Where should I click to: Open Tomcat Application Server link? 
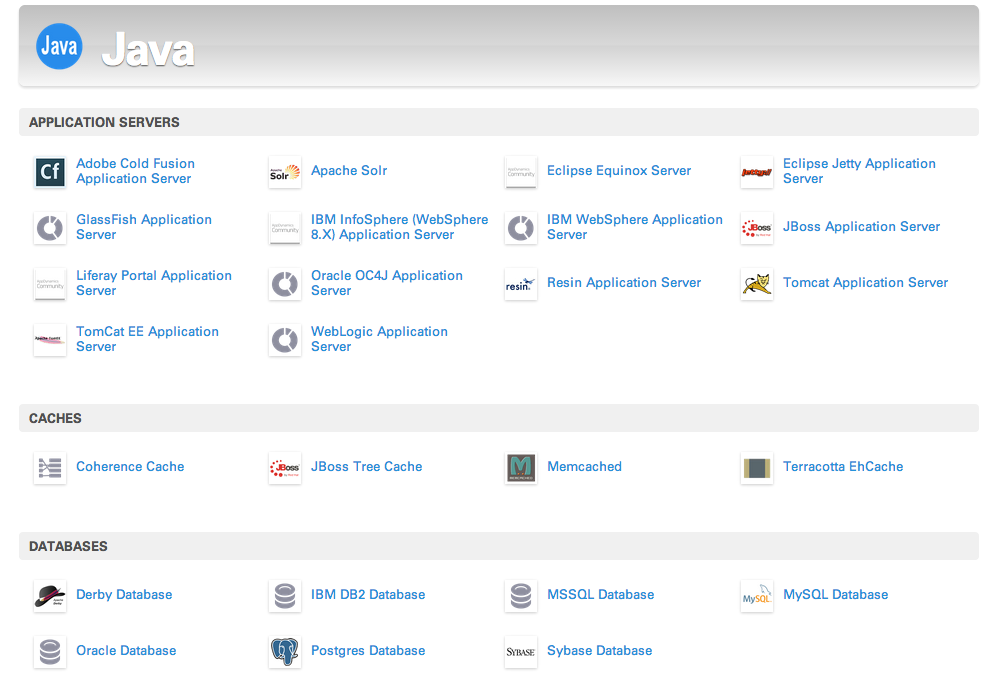(x=865, y=282)
